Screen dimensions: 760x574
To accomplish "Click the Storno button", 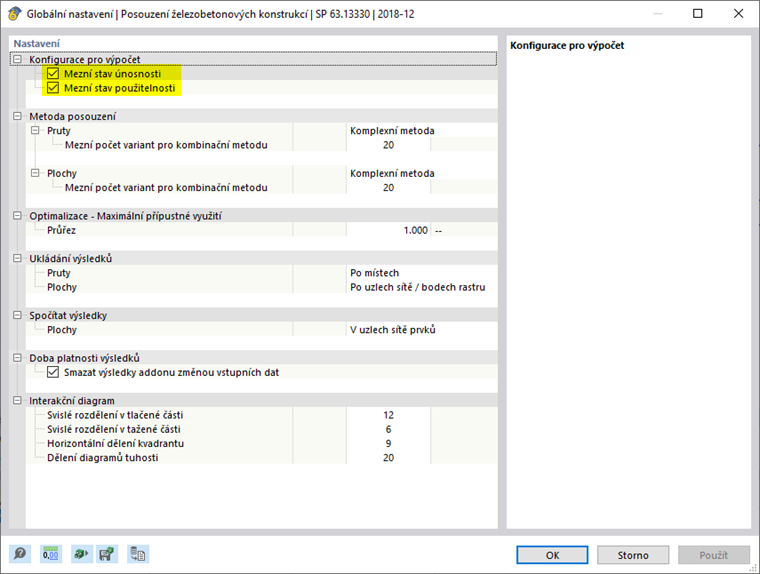I will pyautogui.click(x=633, y=555).
